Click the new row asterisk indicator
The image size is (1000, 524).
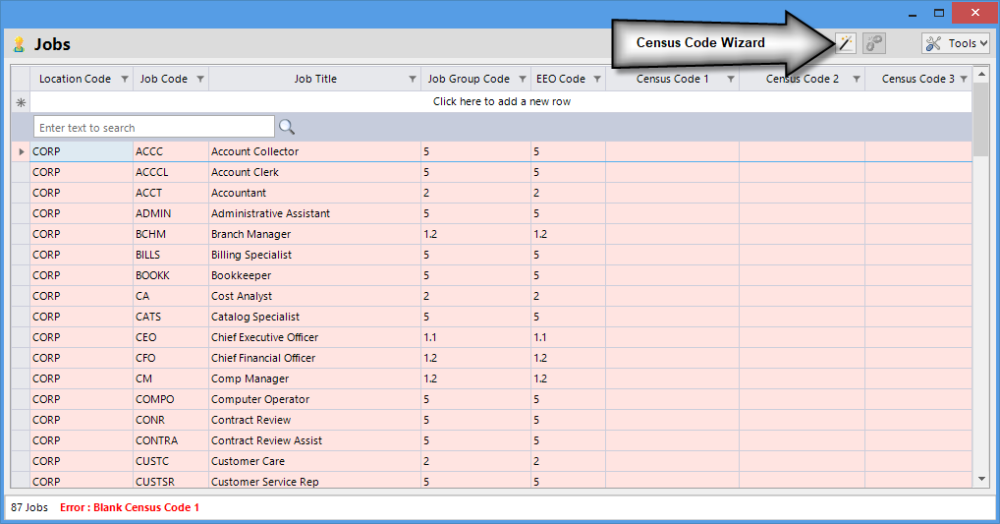coord(21,102)
